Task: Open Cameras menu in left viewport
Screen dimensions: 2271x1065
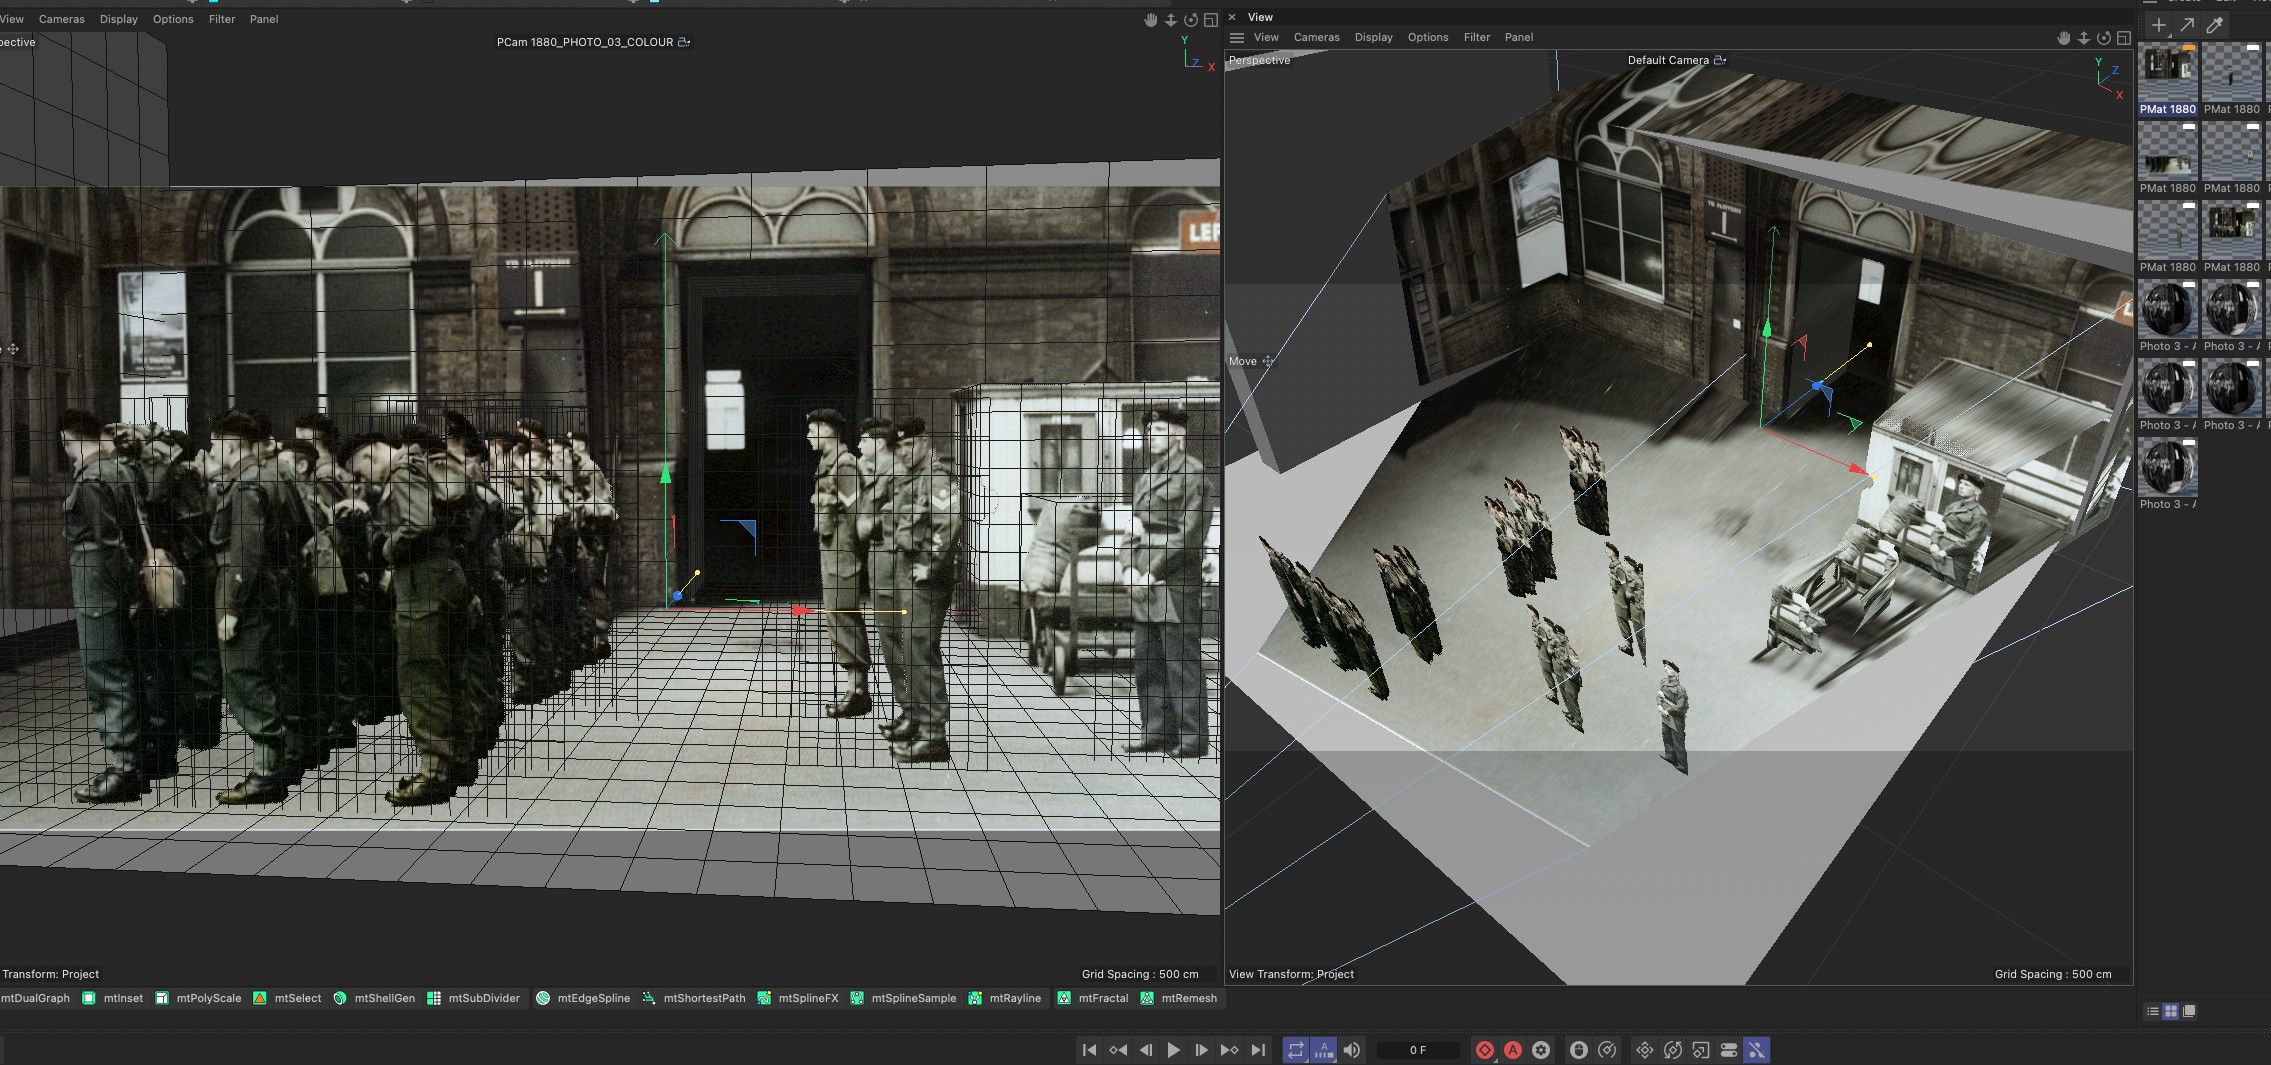Action: 62,19
